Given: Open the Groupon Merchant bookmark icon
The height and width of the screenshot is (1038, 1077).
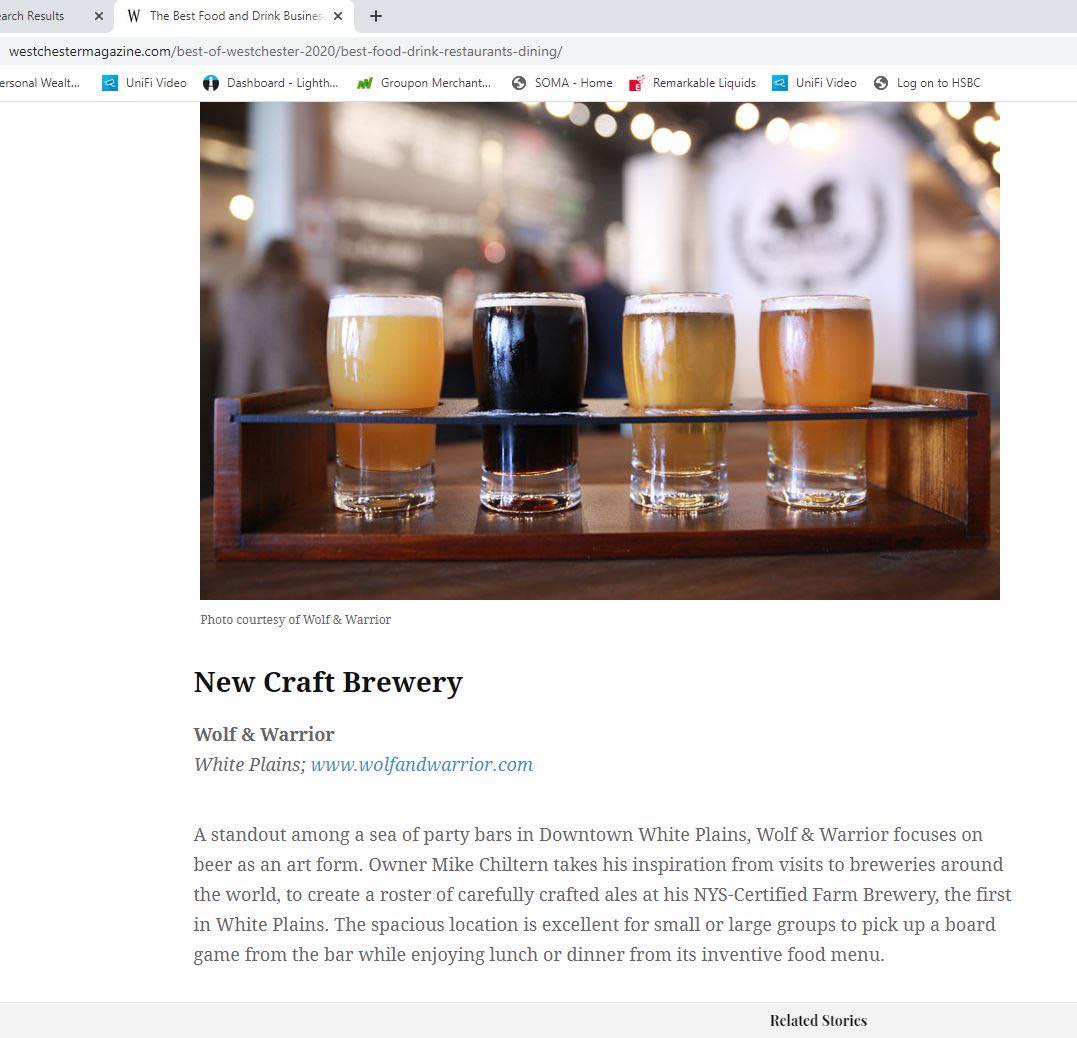Looking at the screenshot, I should tap(365, 83).
